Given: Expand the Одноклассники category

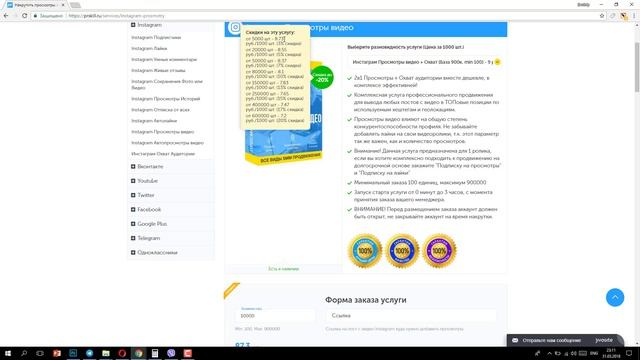Looking at the screenshot, I should click(x=133, y=252).
